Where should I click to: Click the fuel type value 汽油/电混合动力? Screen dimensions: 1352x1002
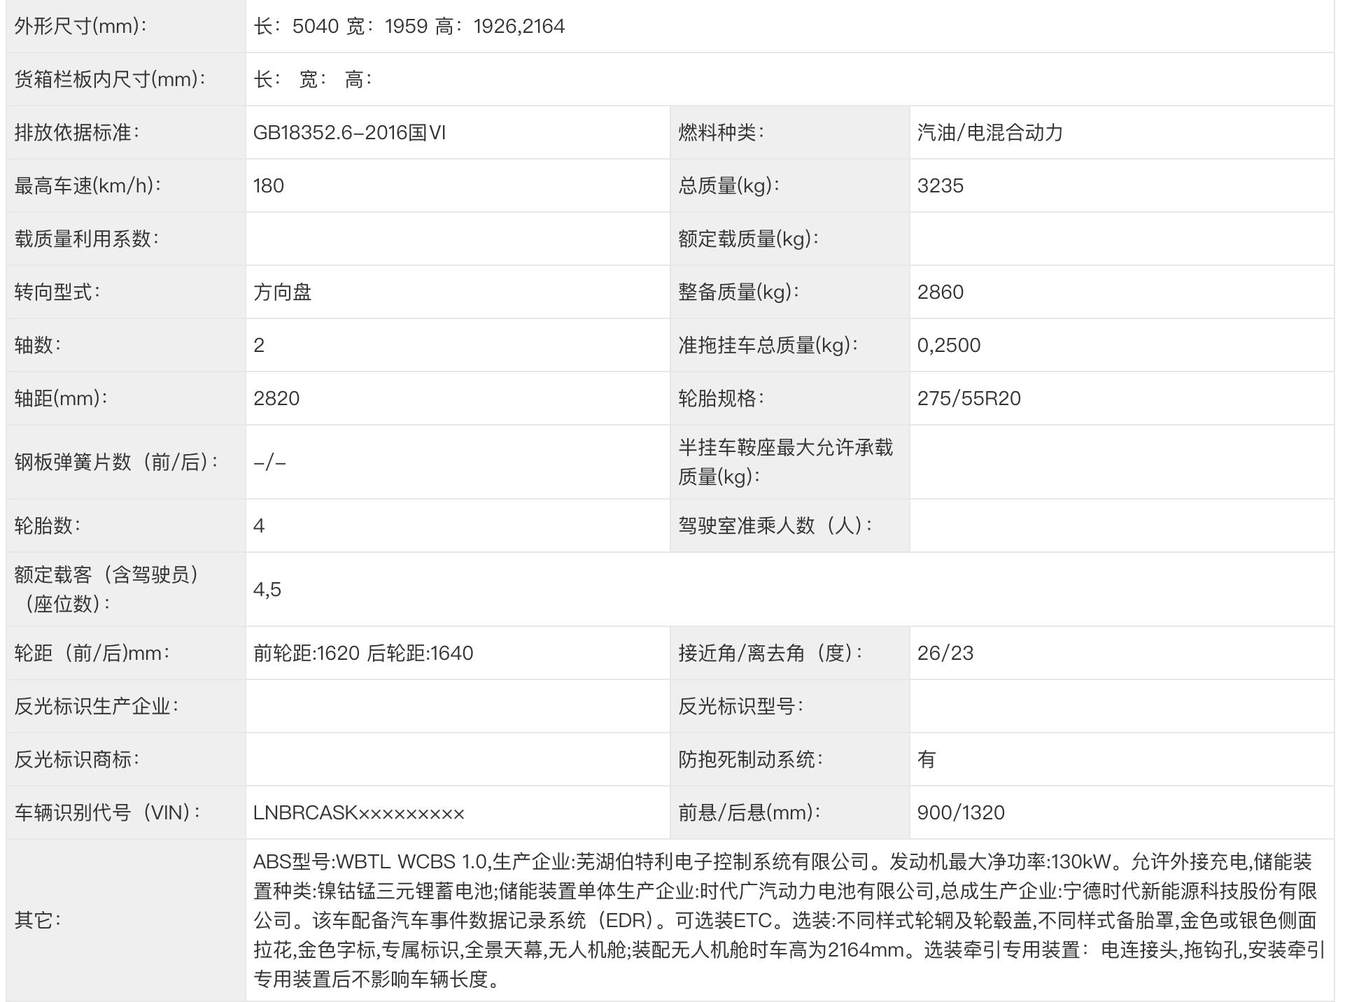tap(989, 132)
